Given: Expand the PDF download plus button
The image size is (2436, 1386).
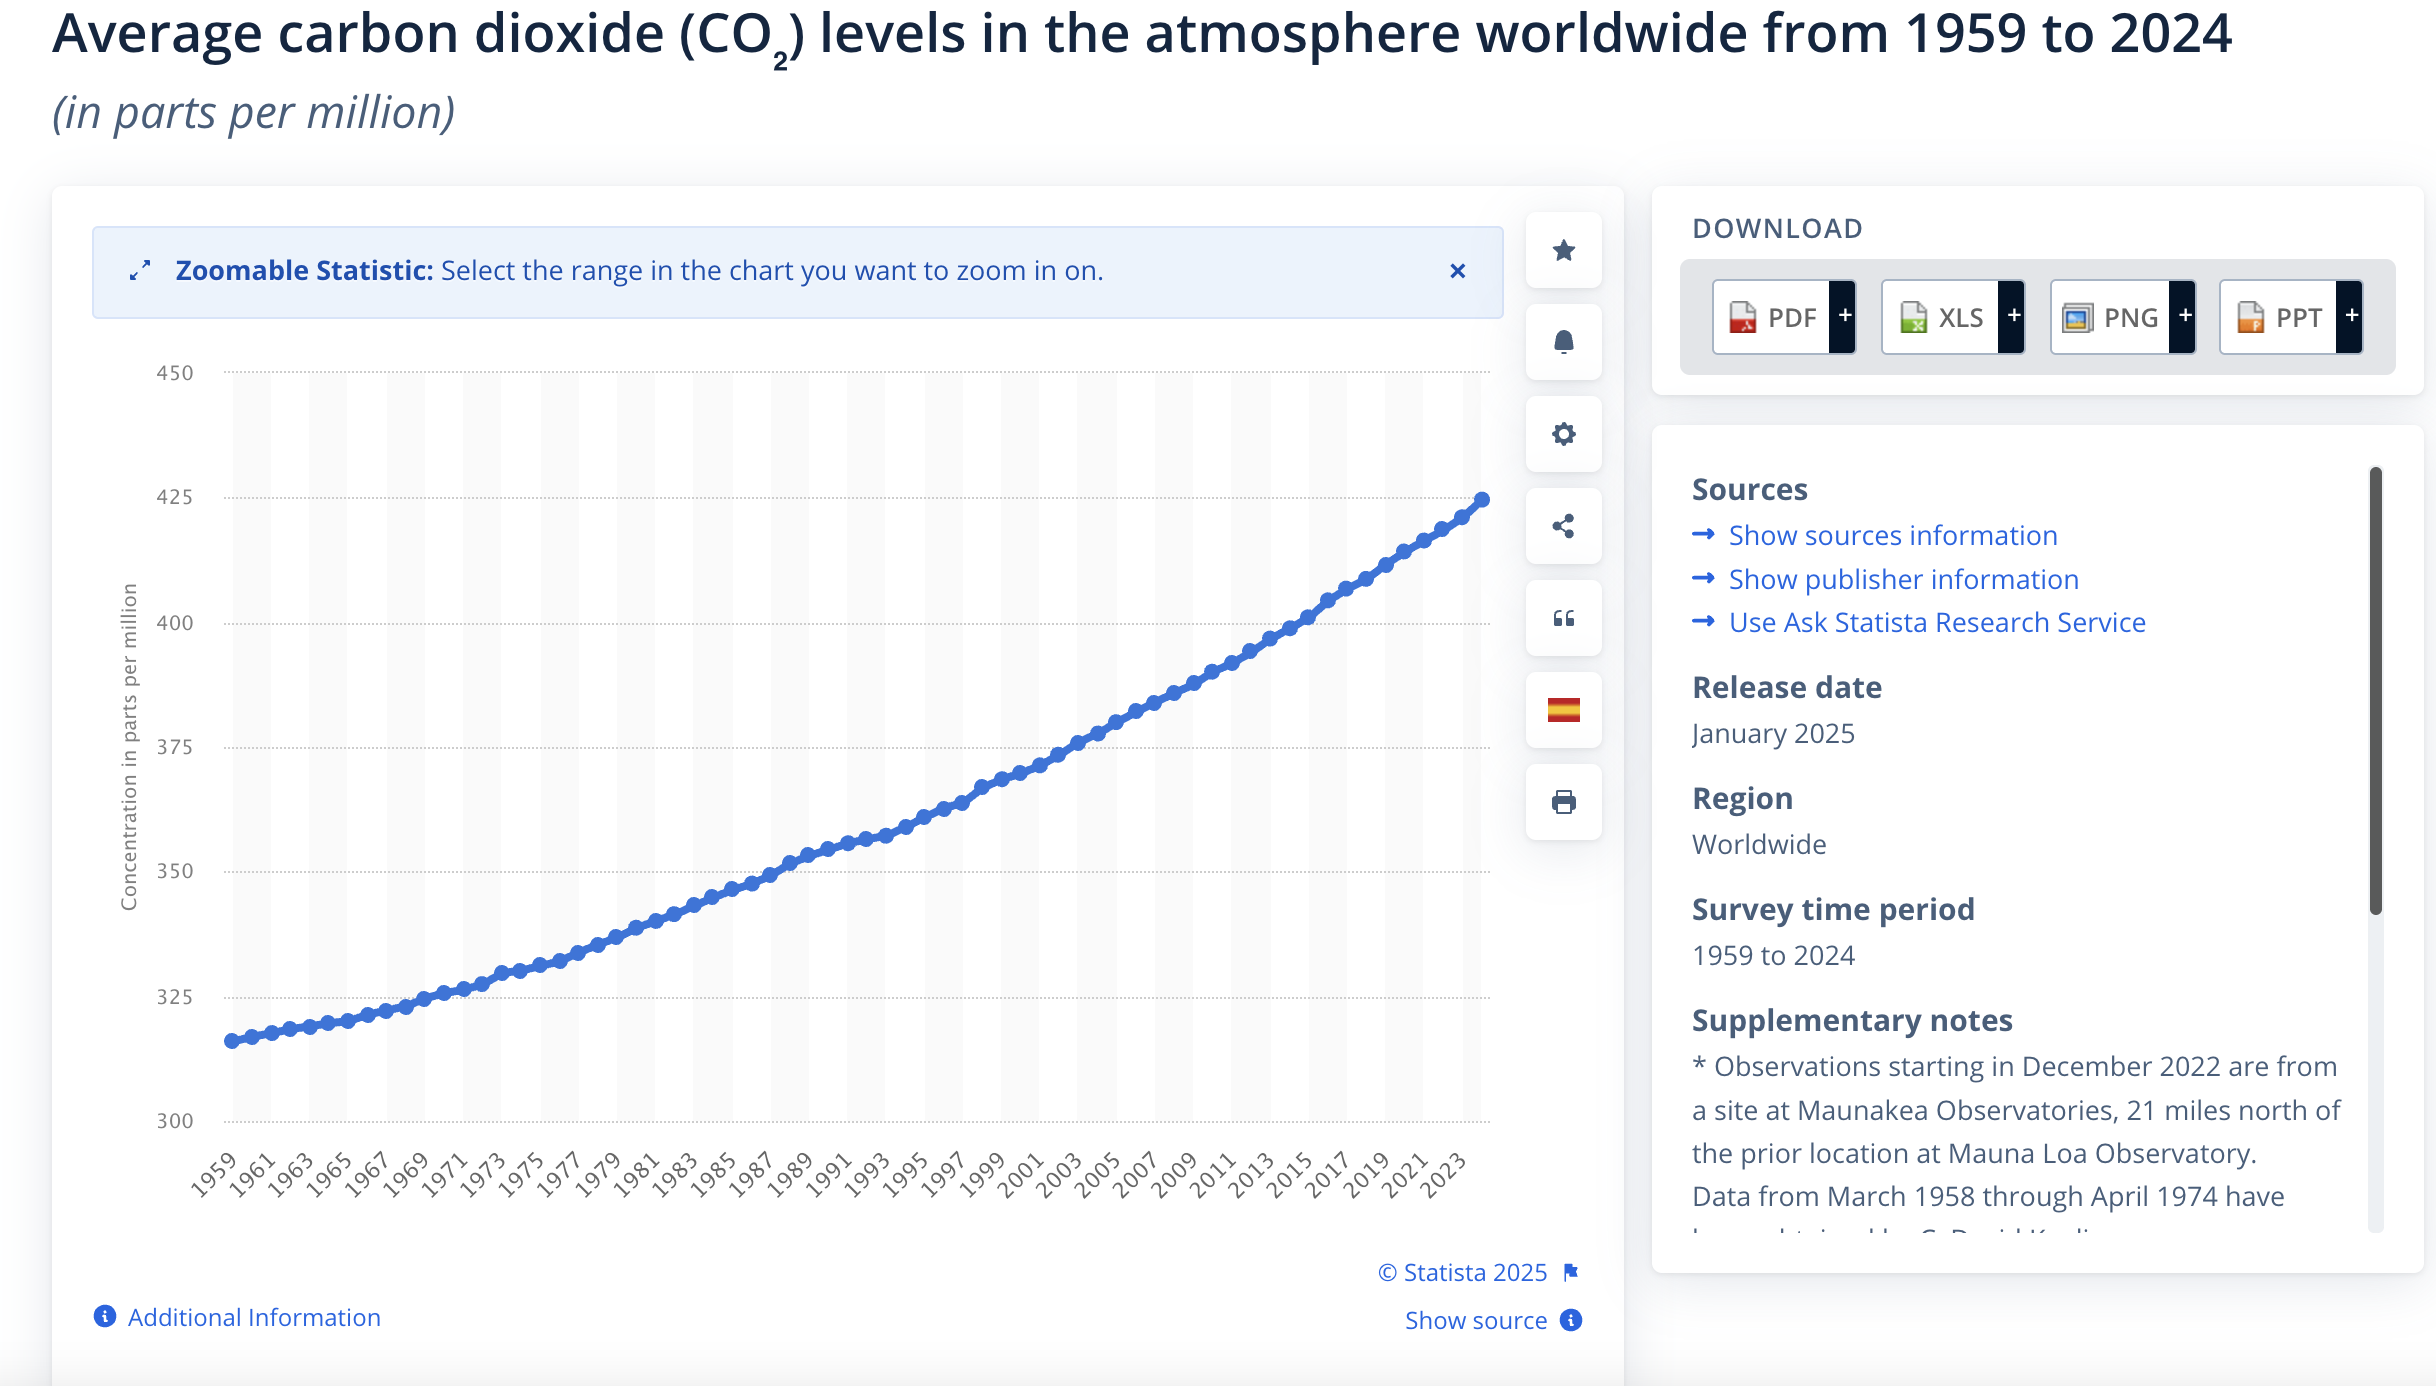Looking at the screenshot, I should [1844, 316].
